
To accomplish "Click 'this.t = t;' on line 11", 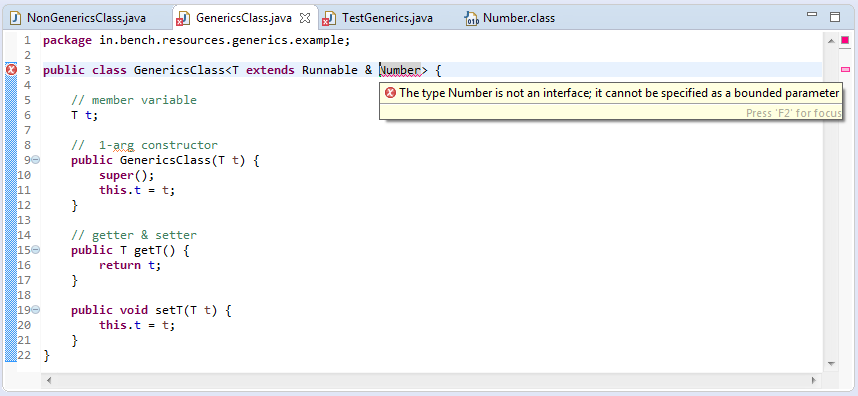I will (137, 190).
